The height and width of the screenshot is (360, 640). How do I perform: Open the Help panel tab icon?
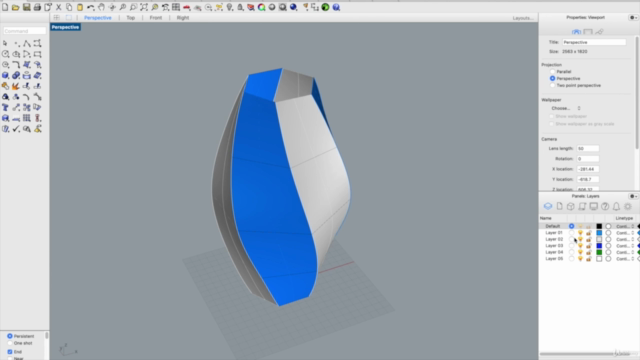pos(605,207)
